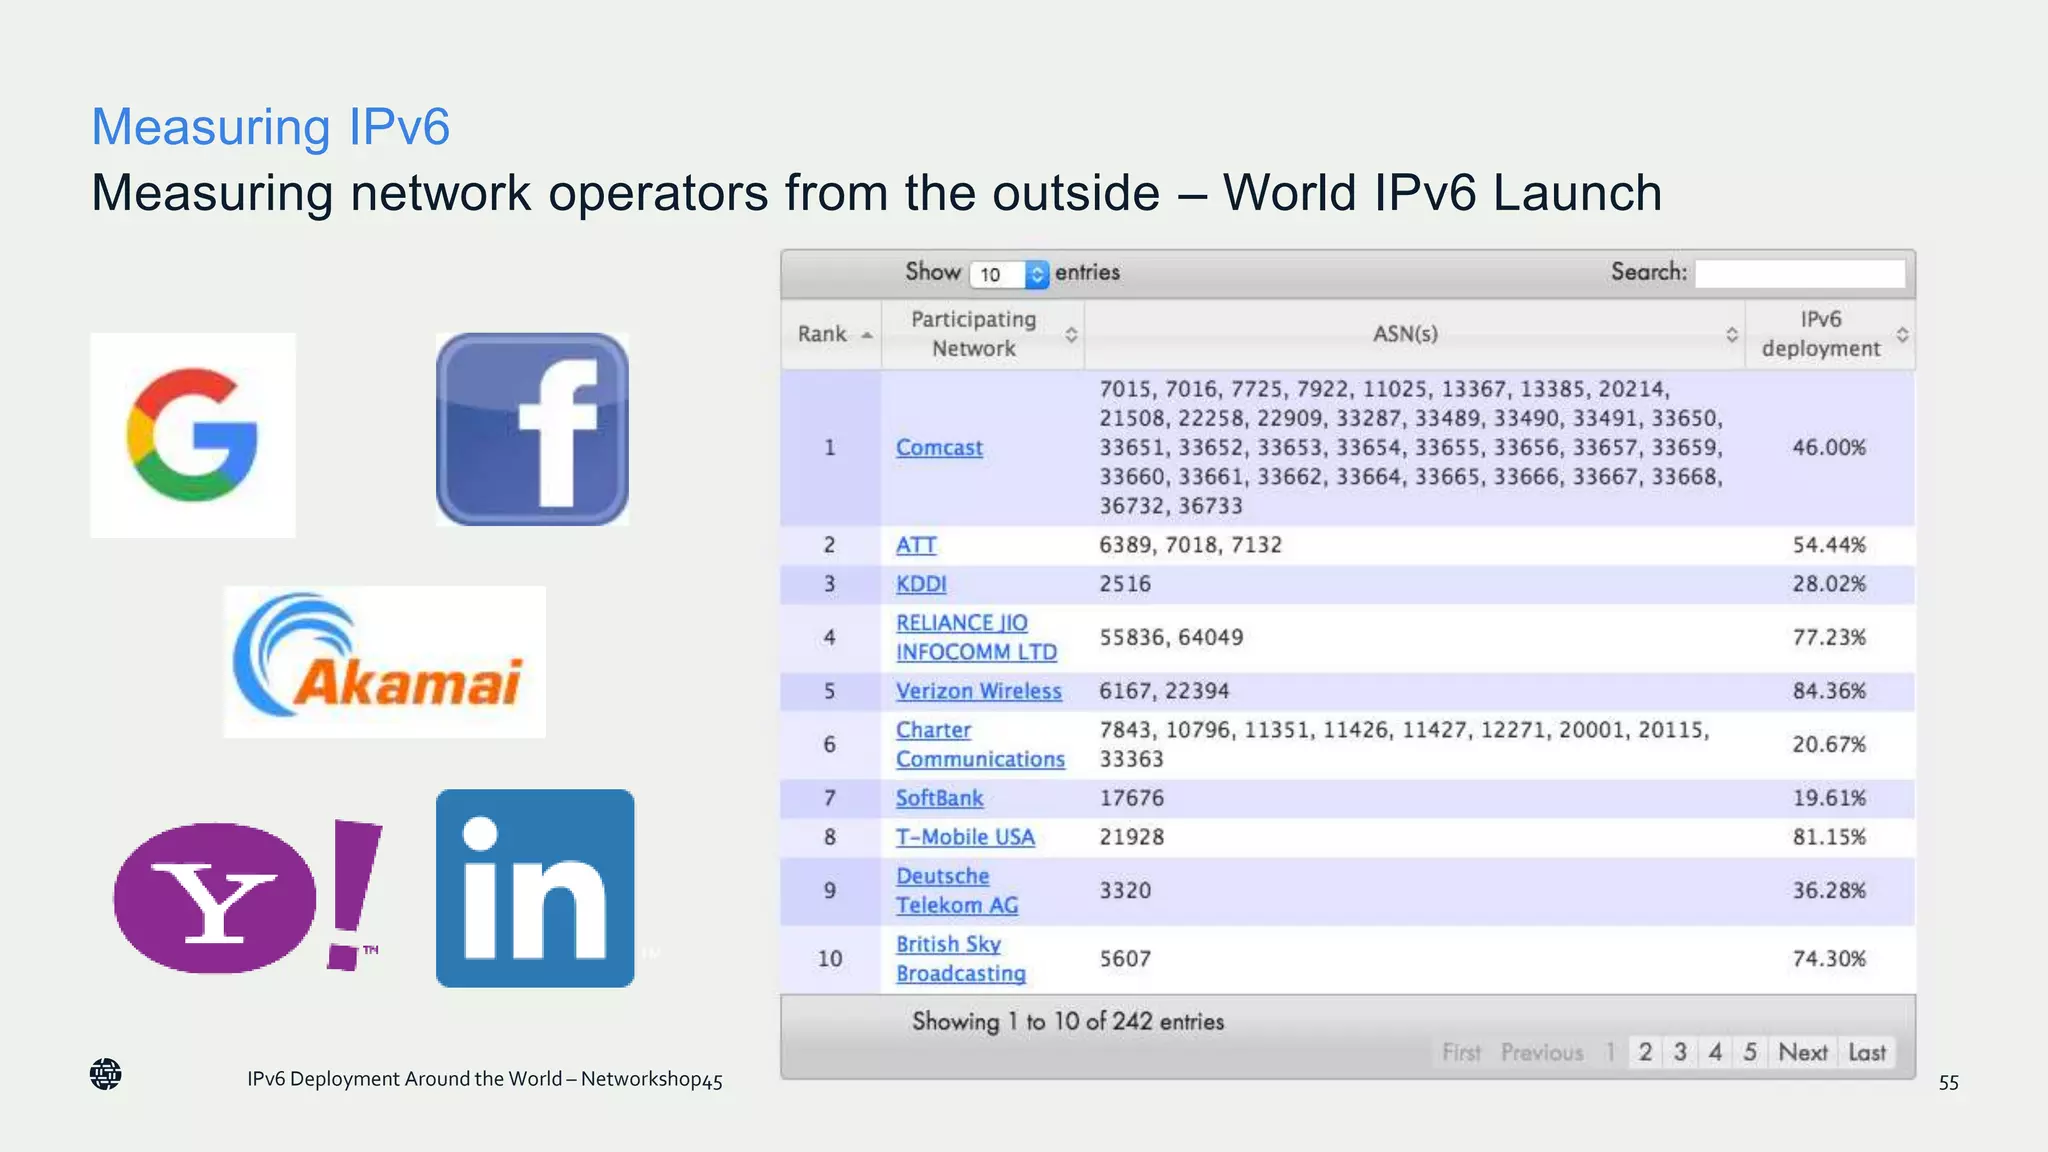
Task: Click Reliance Jio's 77.23% value
Action: 1829,637
